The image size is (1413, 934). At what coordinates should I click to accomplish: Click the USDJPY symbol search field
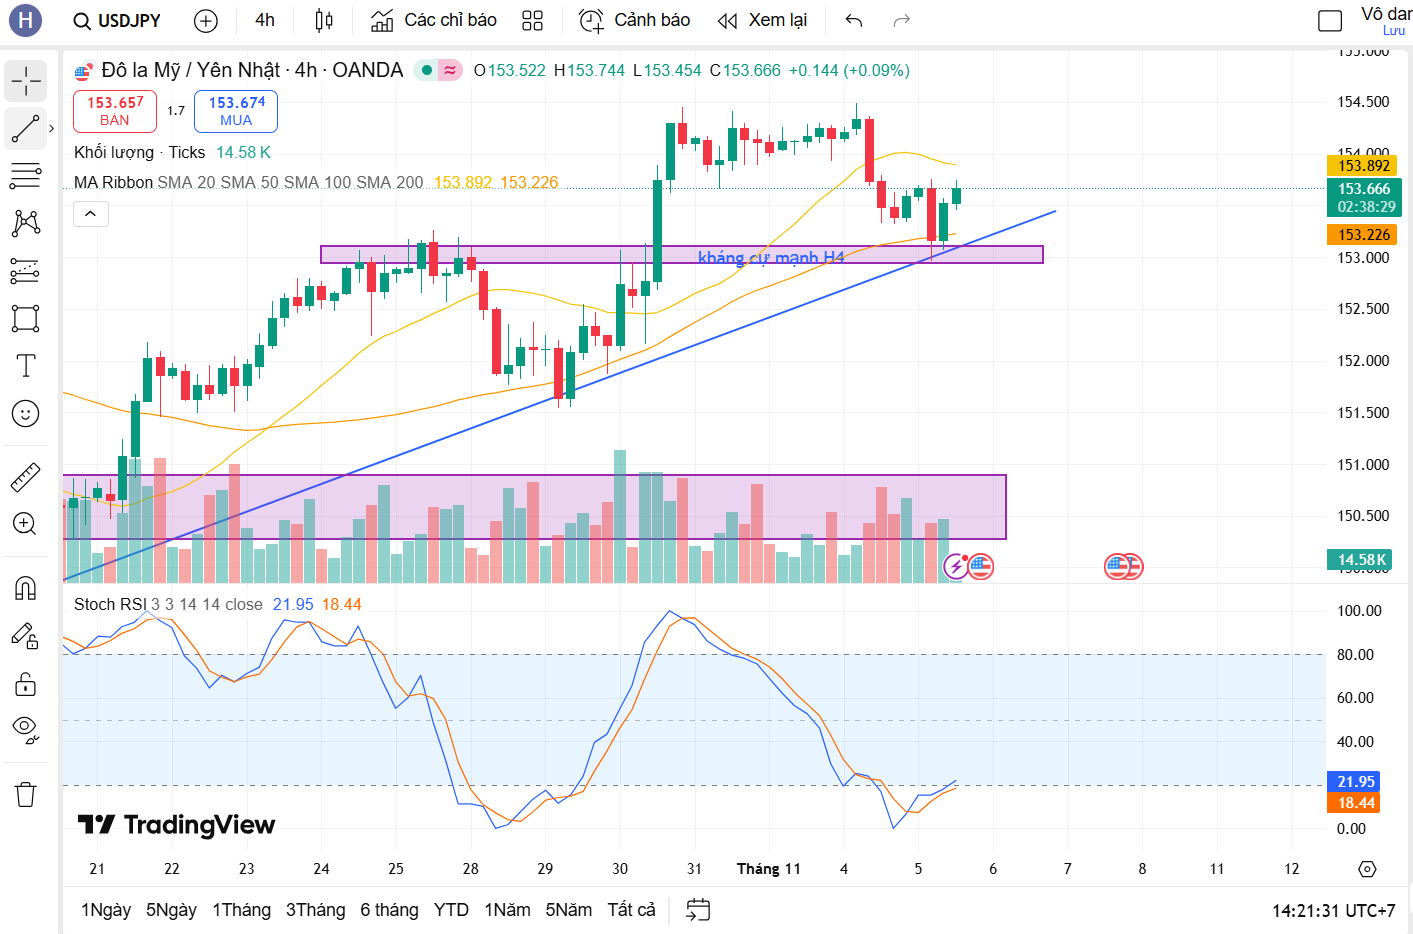click(x=118, y=20)
